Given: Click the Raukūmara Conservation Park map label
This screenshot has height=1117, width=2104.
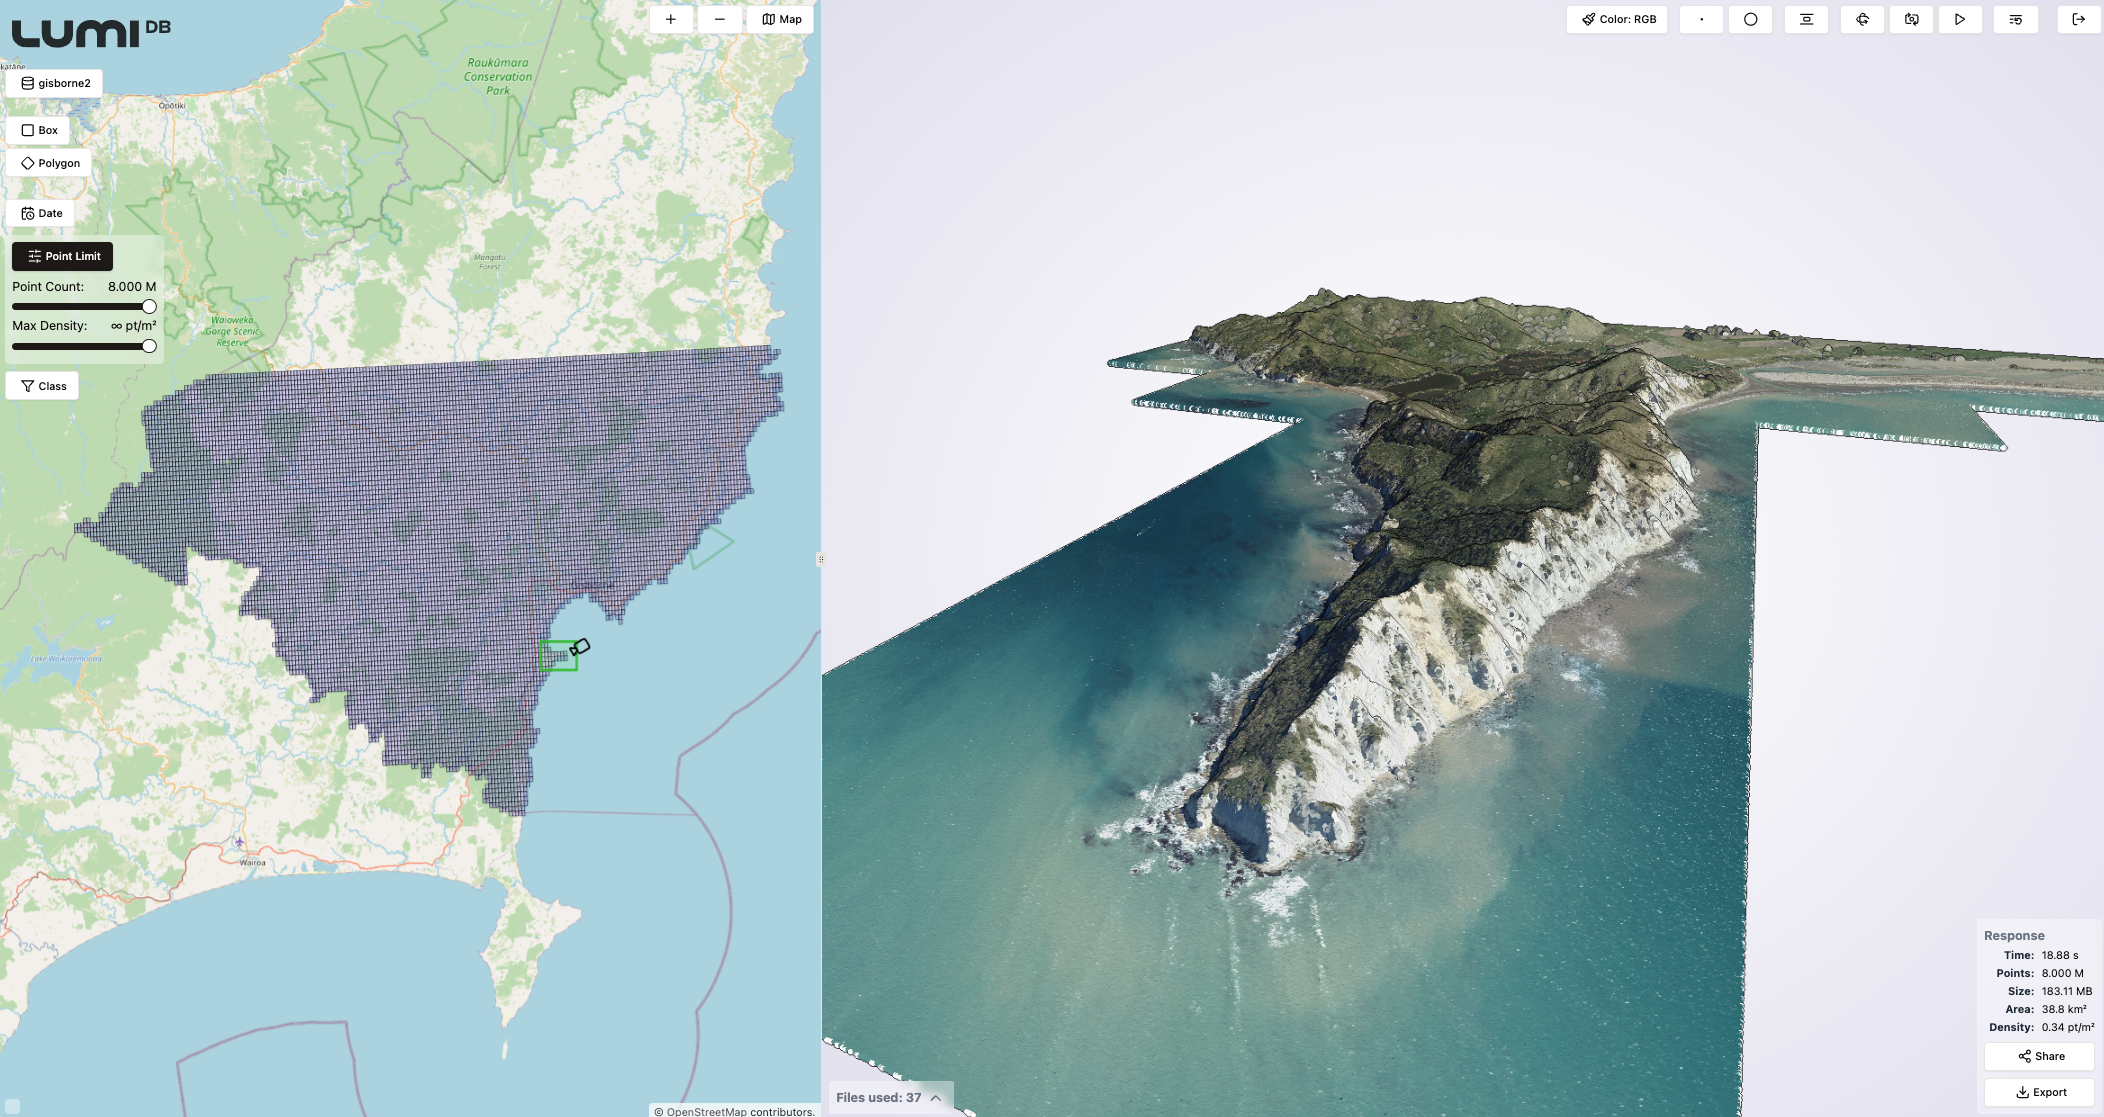Looking at the screenshot, I should pos(498,76).
